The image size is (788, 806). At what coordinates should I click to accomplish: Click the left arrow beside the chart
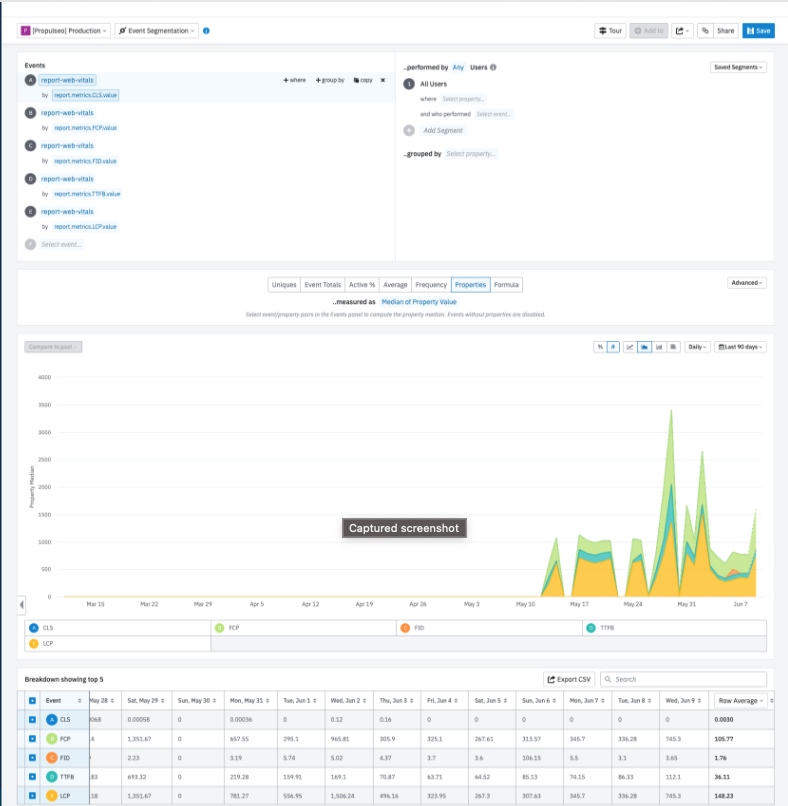21,604
